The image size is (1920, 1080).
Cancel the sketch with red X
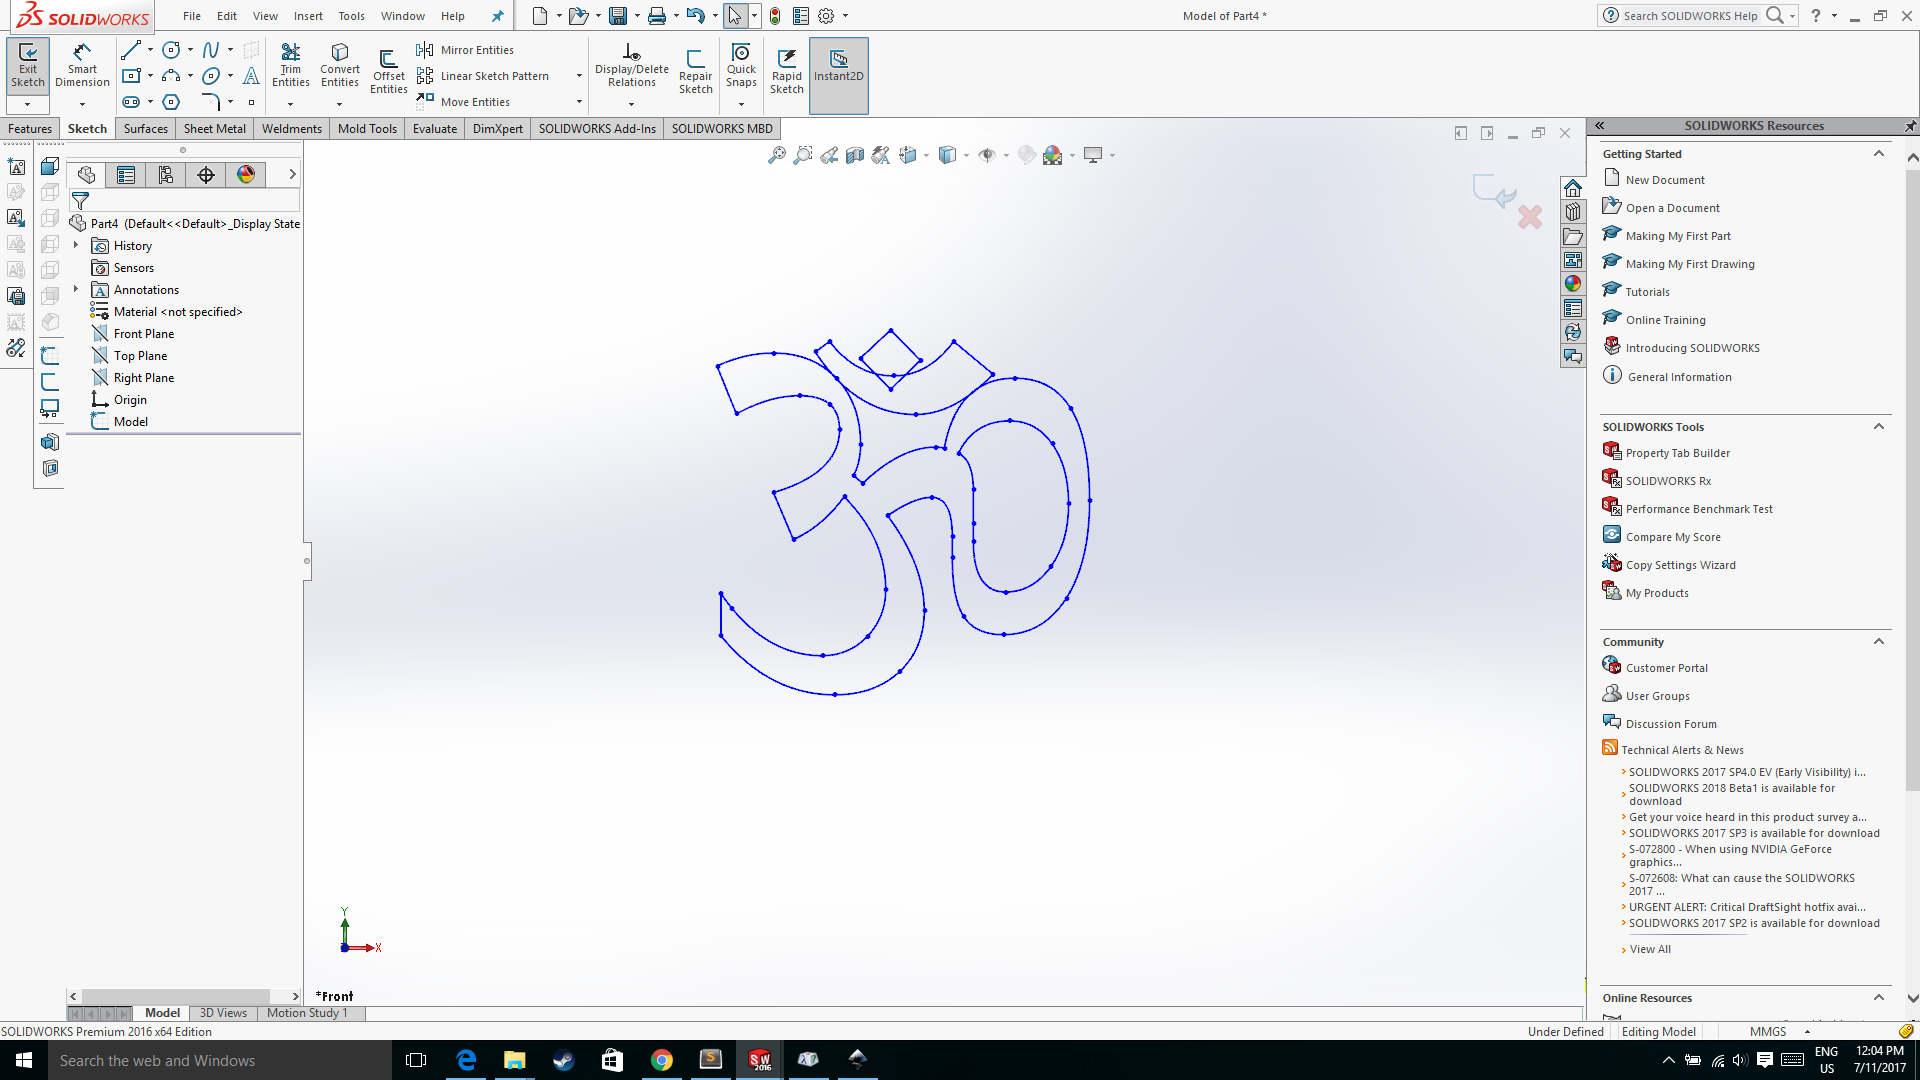1530,217
